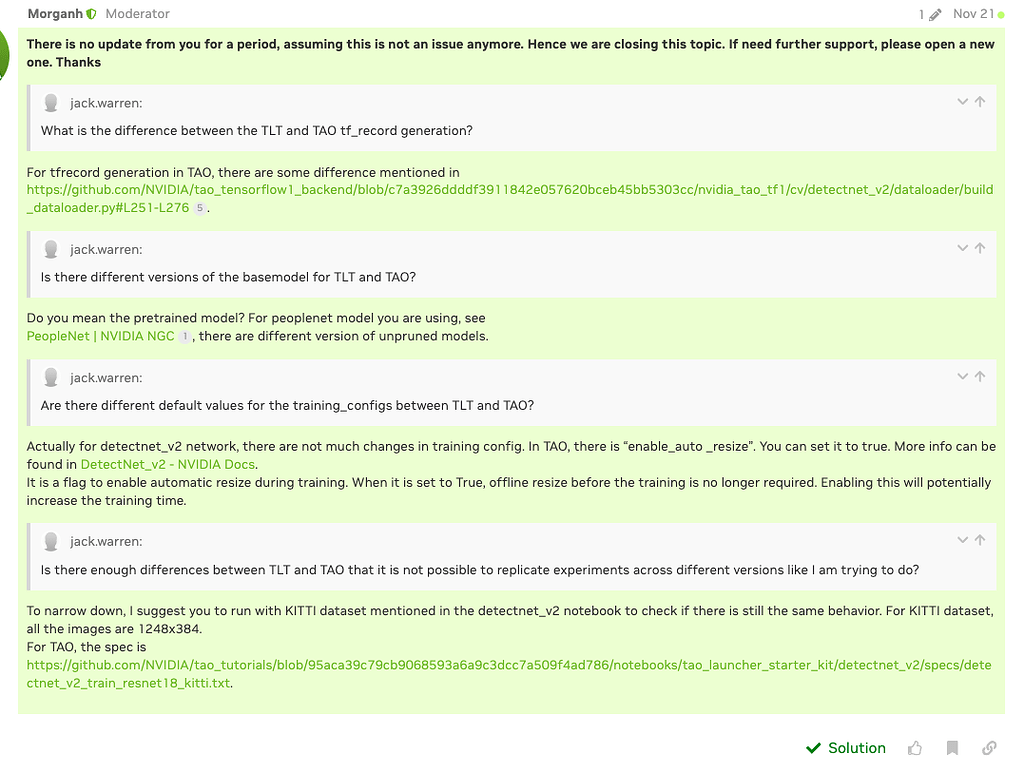Open edit history via pencil icon
Image resolution: width=1024 pixels, height=772 pixels.
point(936,14)
